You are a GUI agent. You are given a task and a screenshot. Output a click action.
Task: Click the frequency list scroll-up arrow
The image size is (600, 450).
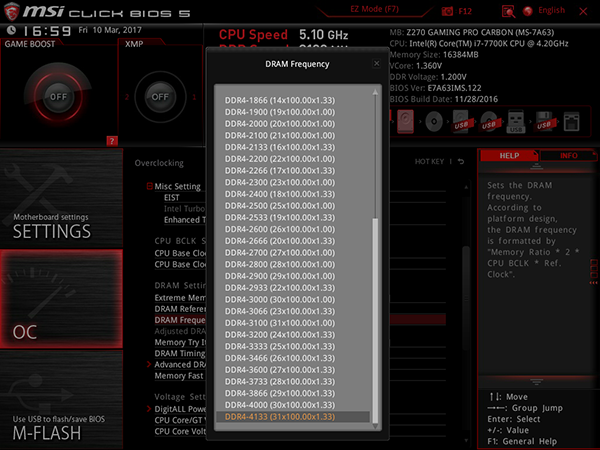[375, 92]
